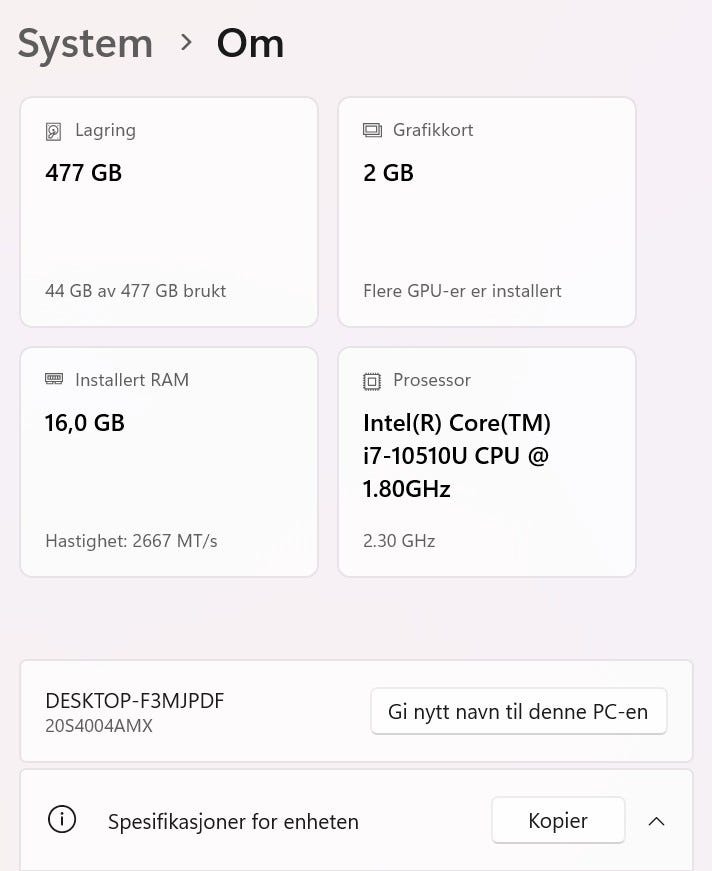Click the Prosessor chip icon

(x=372, y=381)
